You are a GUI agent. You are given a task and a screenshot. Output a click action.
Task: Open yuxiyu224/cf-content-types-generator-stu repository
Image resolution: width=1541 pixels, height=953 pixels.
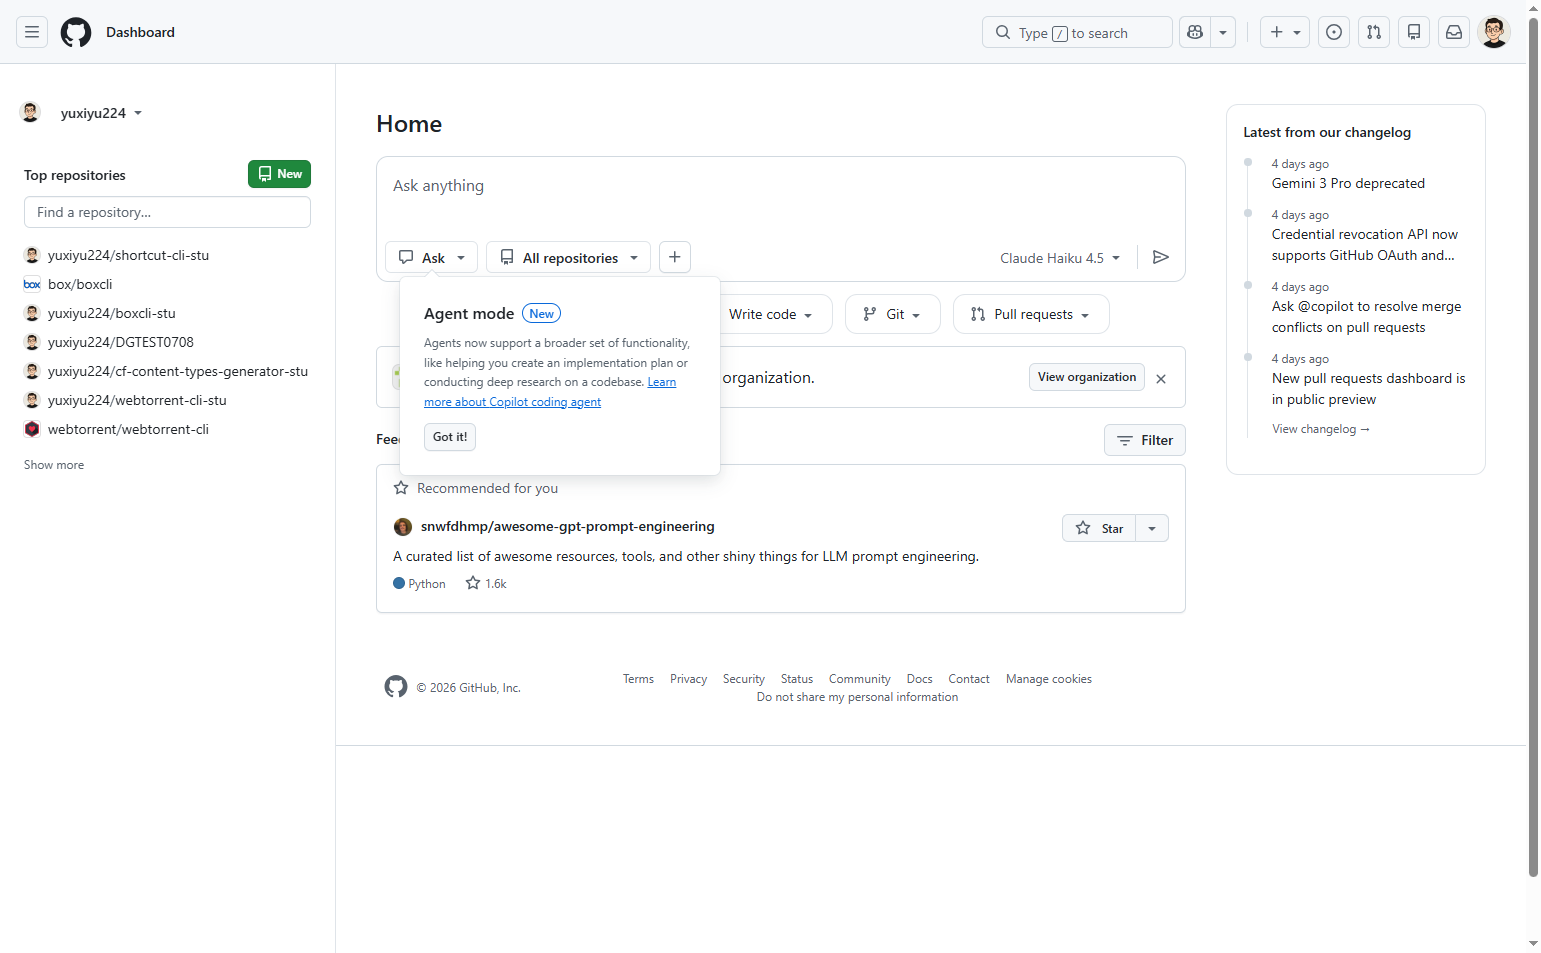click(x=178, y=371)
